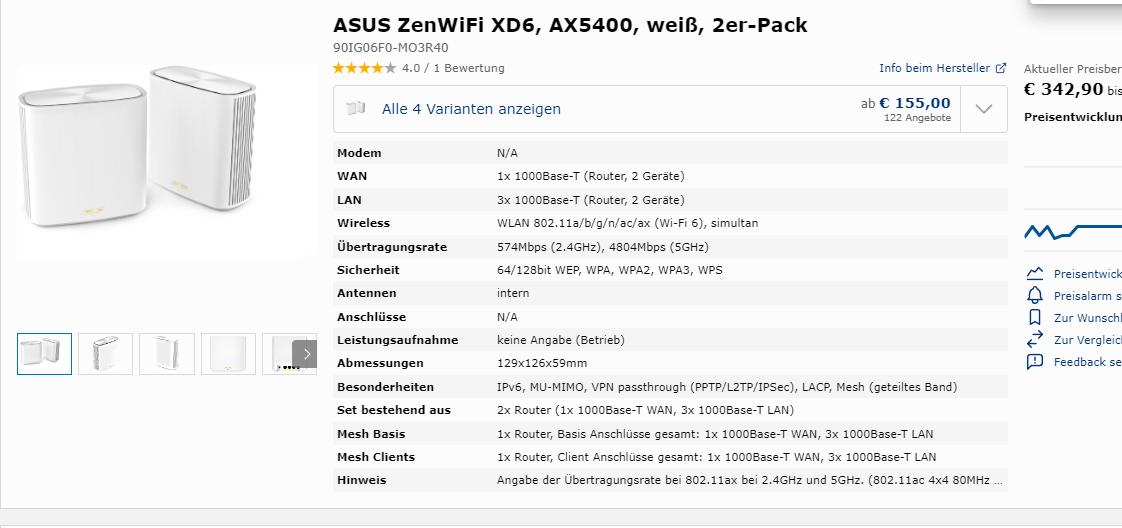Select the fourth thumbnail, router front view

pos(228,354)
